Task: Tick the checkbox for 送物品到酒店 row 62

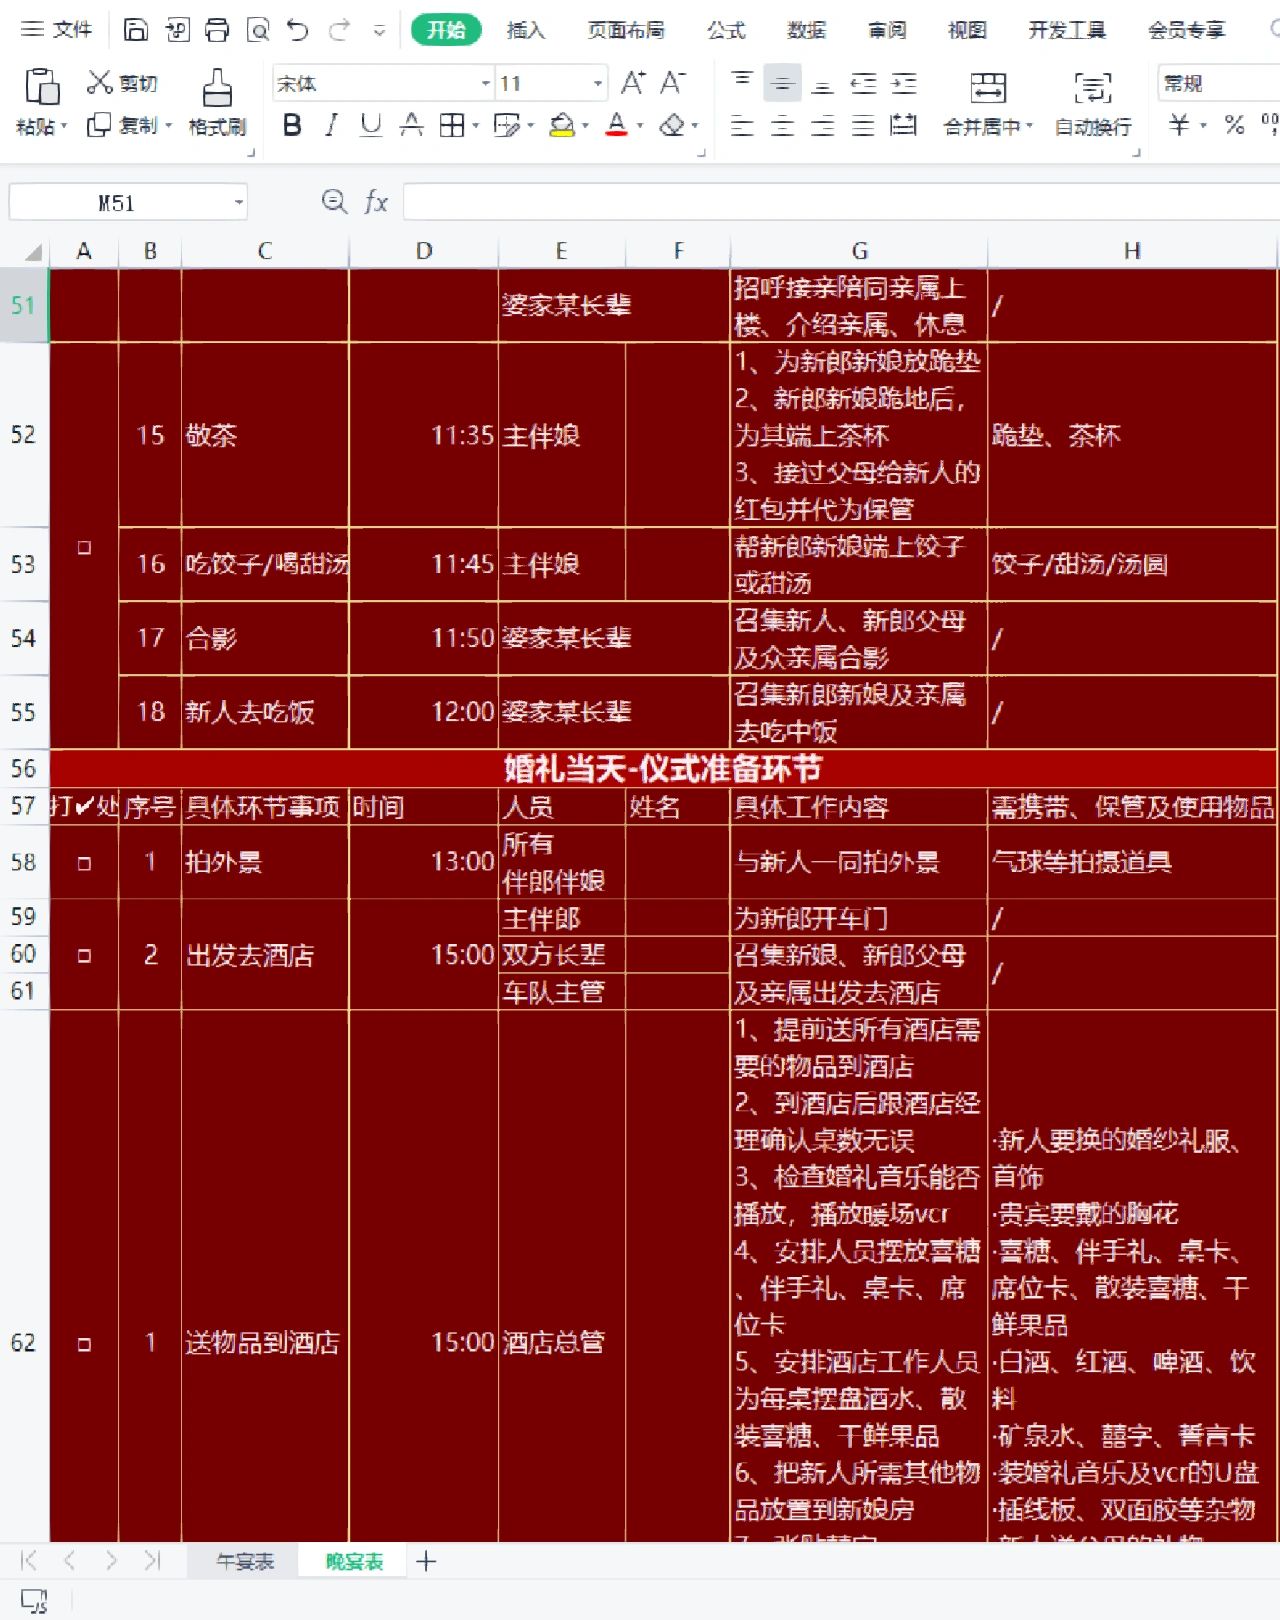Action: point(84,1343)
